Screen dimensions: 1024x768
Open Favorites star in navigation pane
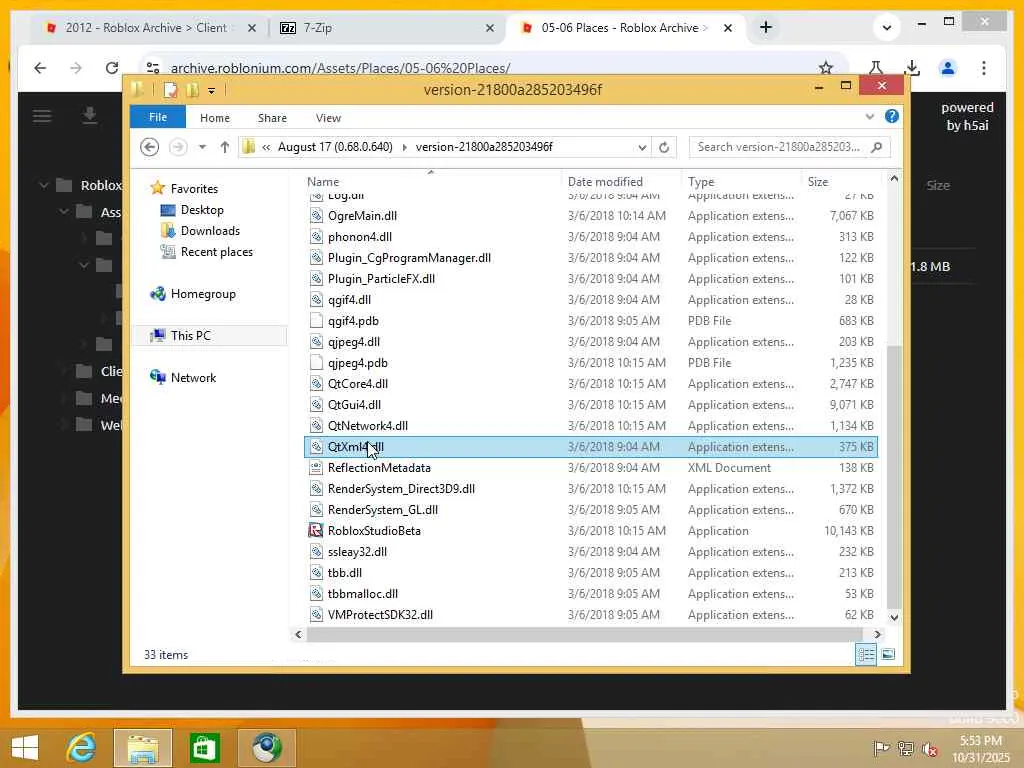157,188
